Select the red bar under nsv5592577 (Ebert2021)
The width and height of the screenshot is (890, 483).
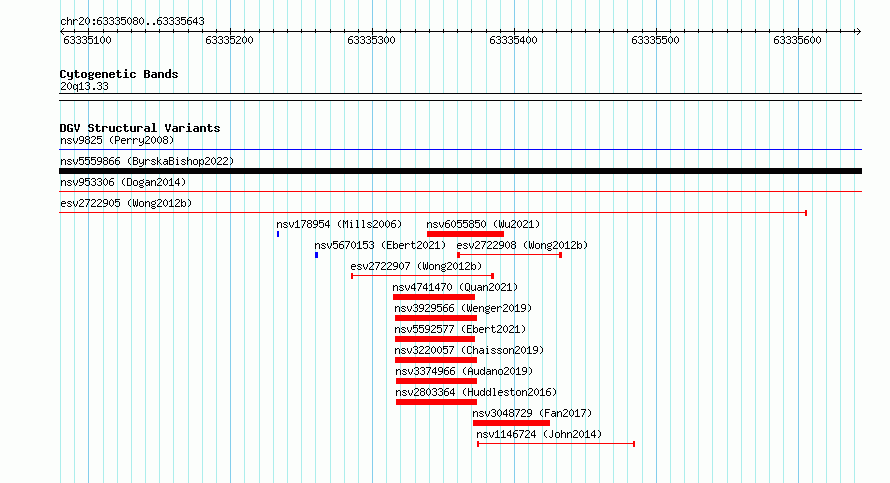click(435, 339)
